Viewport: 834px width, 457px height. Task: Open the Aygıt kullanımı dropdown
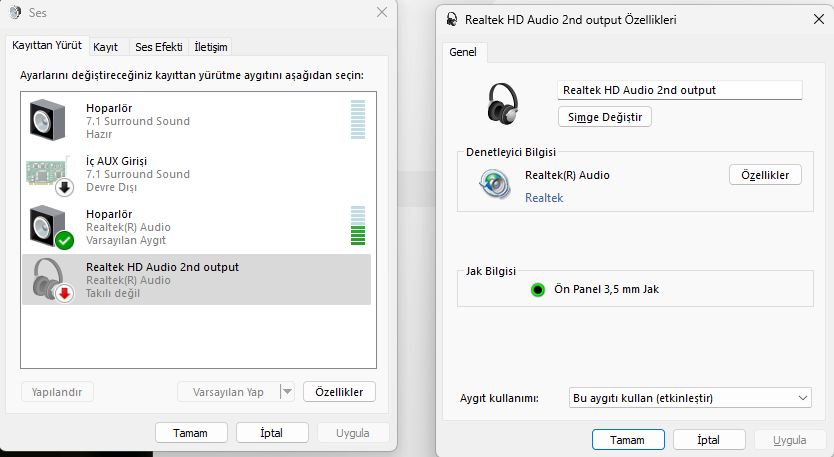[x=690, y=398]
